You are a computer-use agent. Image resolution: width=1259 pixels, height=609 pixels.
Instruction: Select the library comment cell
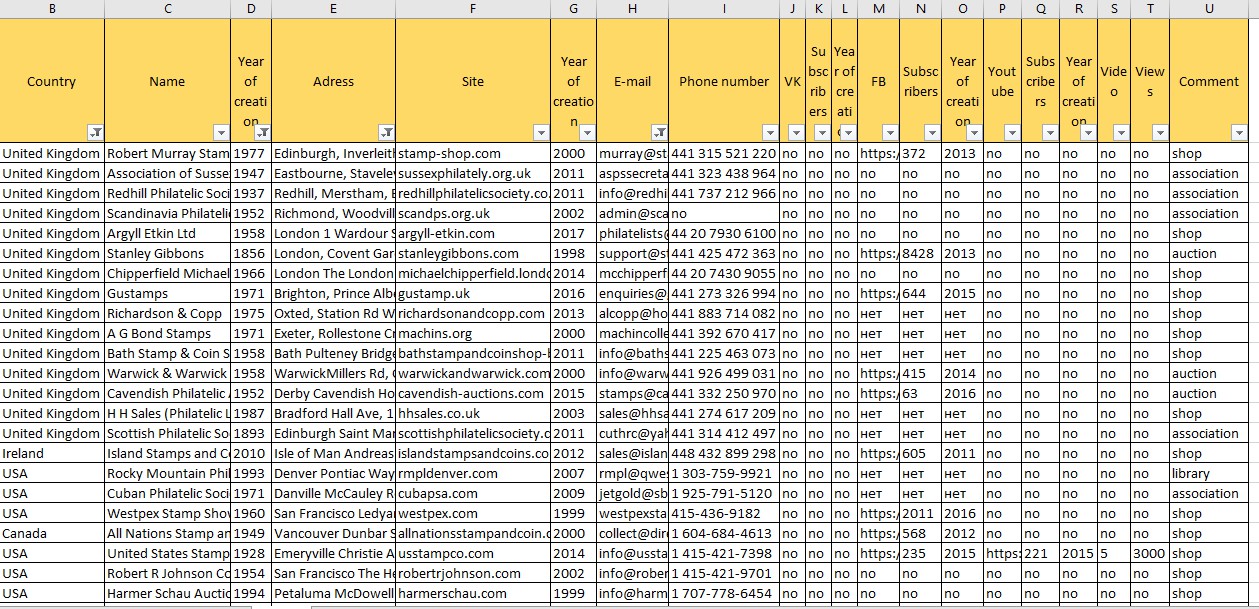coord(1209,474)
